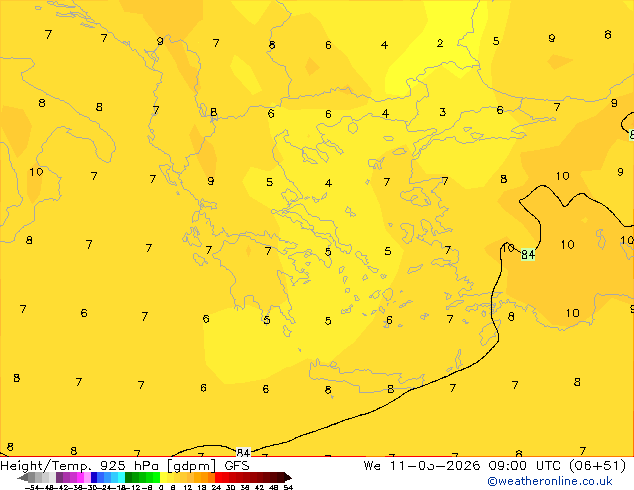The image size is (634, 490).
Task: Click the grey left arrow end of legend
Action: (22, 477)
